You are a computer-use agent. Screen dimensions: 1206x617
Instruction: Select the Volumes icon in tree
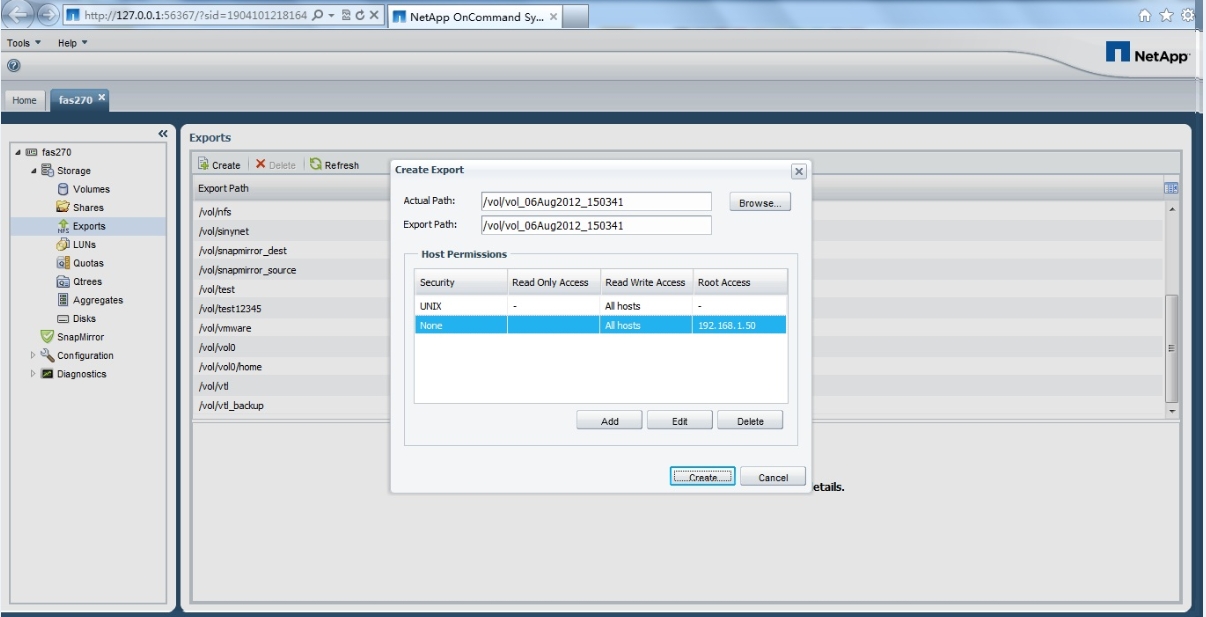coord(63,189)
